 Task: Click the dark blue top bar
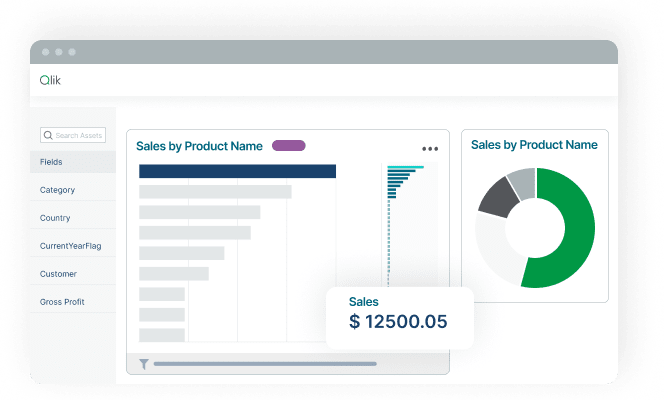pos(238,171)
